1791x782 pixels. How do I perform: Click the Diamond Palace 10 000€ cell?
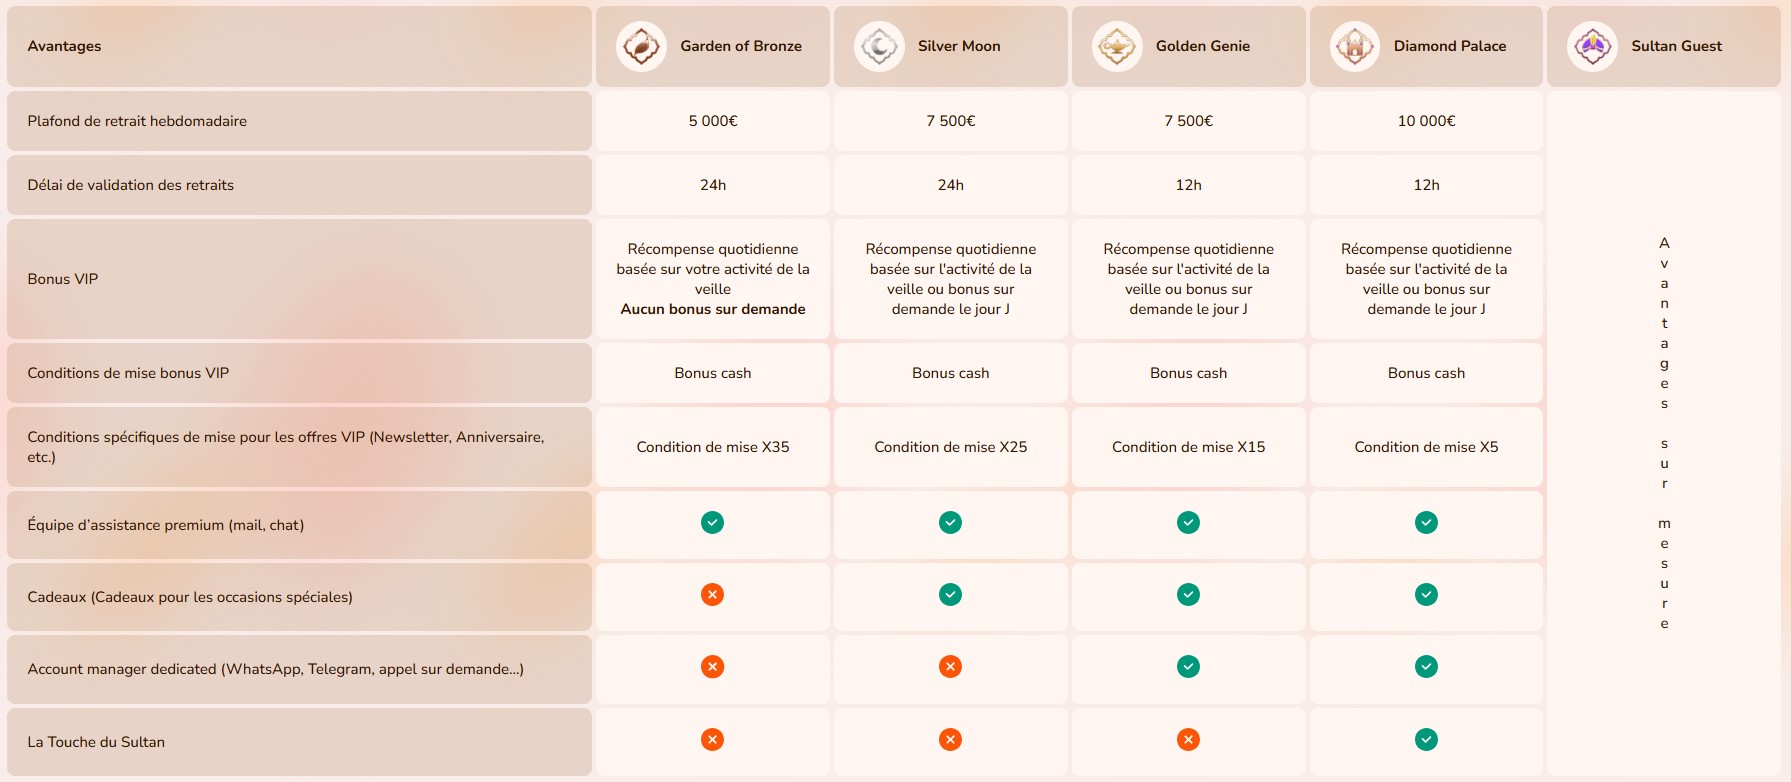pyautogui.click(x=1426, y=121)
